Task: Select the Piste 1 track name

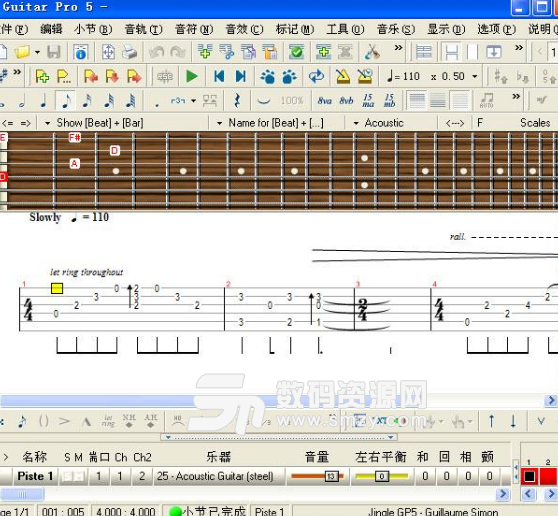Action: click(x=35, y=476)
